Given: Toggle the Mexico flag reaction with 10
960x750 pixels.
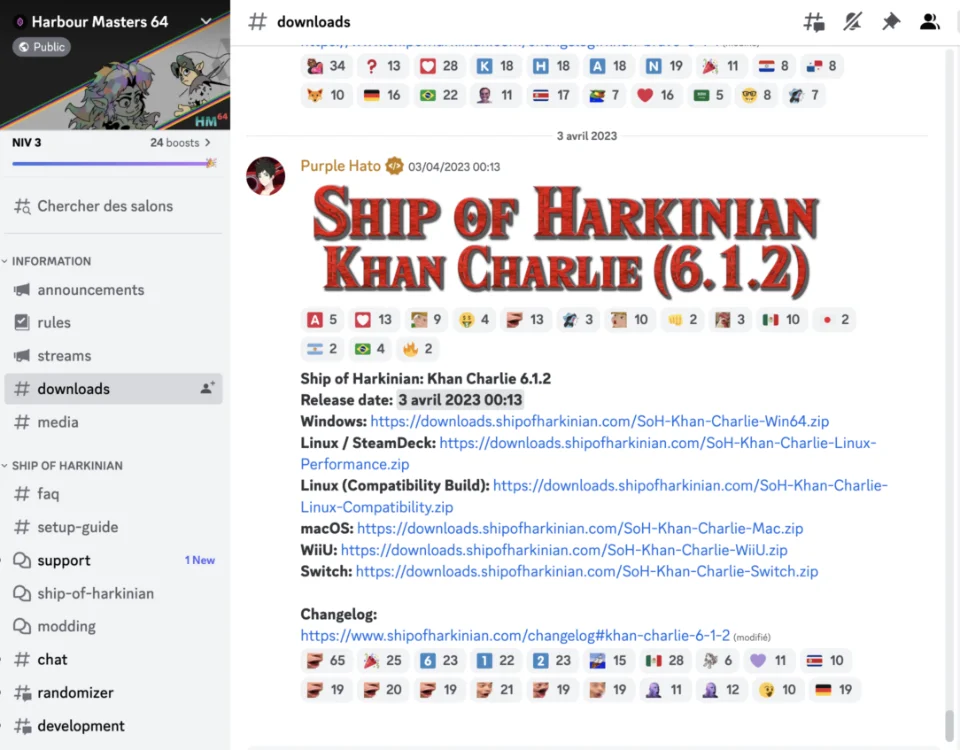Looking at the screenshot, I should (781, 320).
